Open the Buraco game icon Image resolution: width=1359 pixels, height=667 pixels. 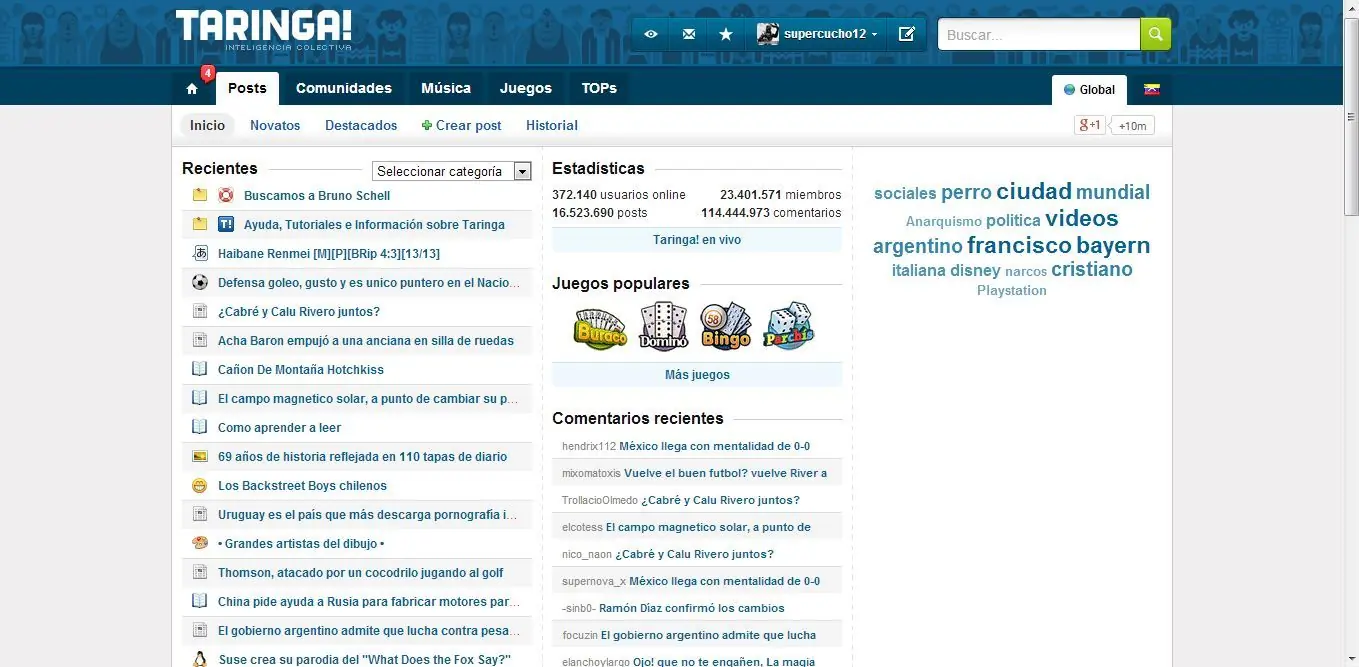pyautogui.click(x=600, y=326)
